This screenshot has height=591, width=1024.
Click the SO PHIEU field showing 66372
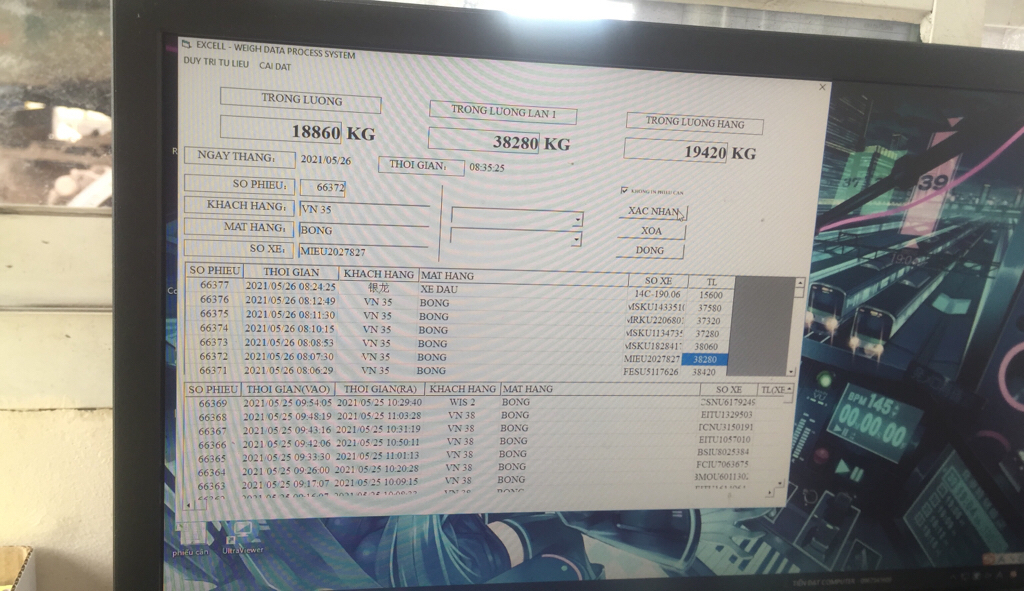[x=330, y=187]
